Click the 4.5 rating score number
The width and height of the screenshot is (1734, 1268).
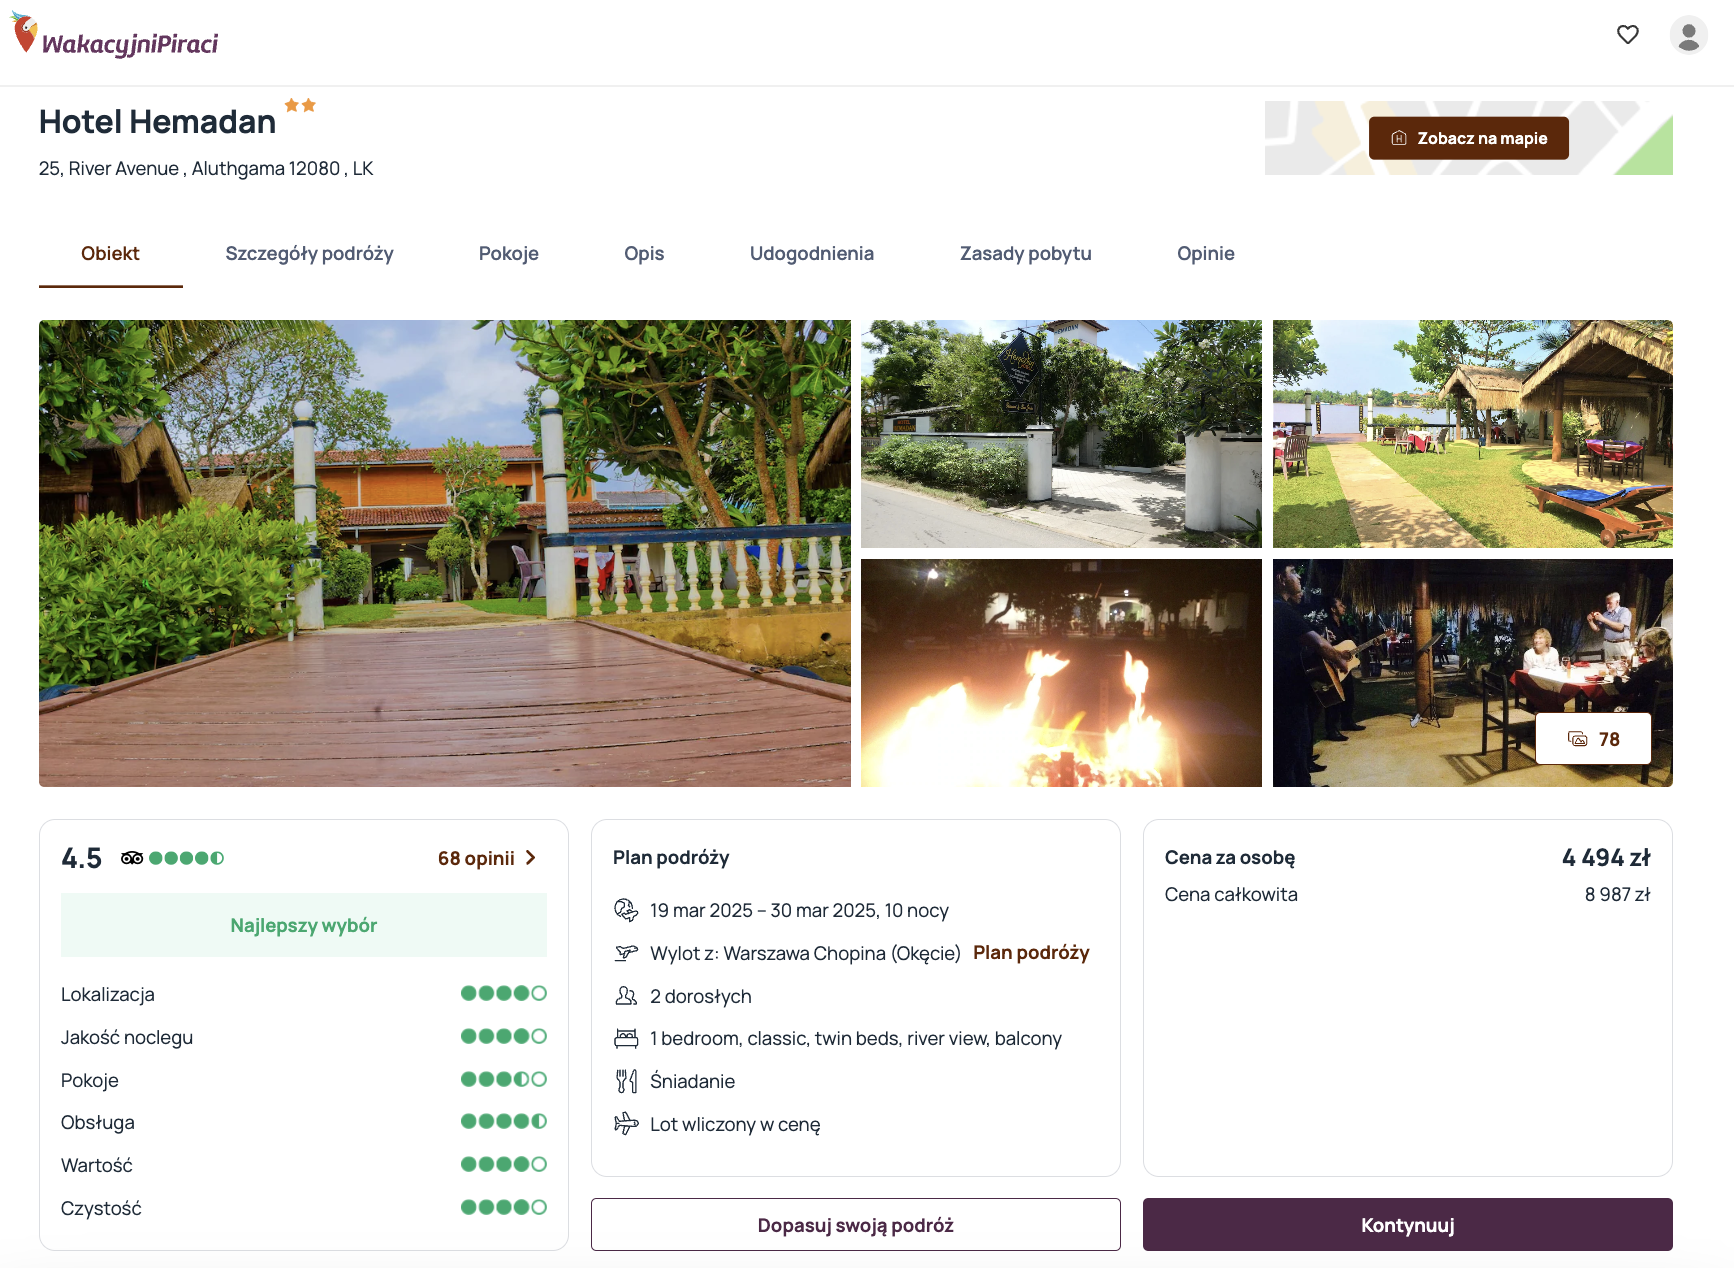pos(82,858)
